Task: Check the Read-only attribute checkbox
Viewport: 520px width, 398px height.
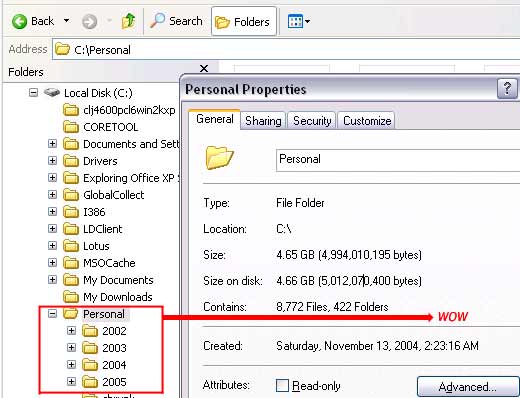Action: coord(282,386)
